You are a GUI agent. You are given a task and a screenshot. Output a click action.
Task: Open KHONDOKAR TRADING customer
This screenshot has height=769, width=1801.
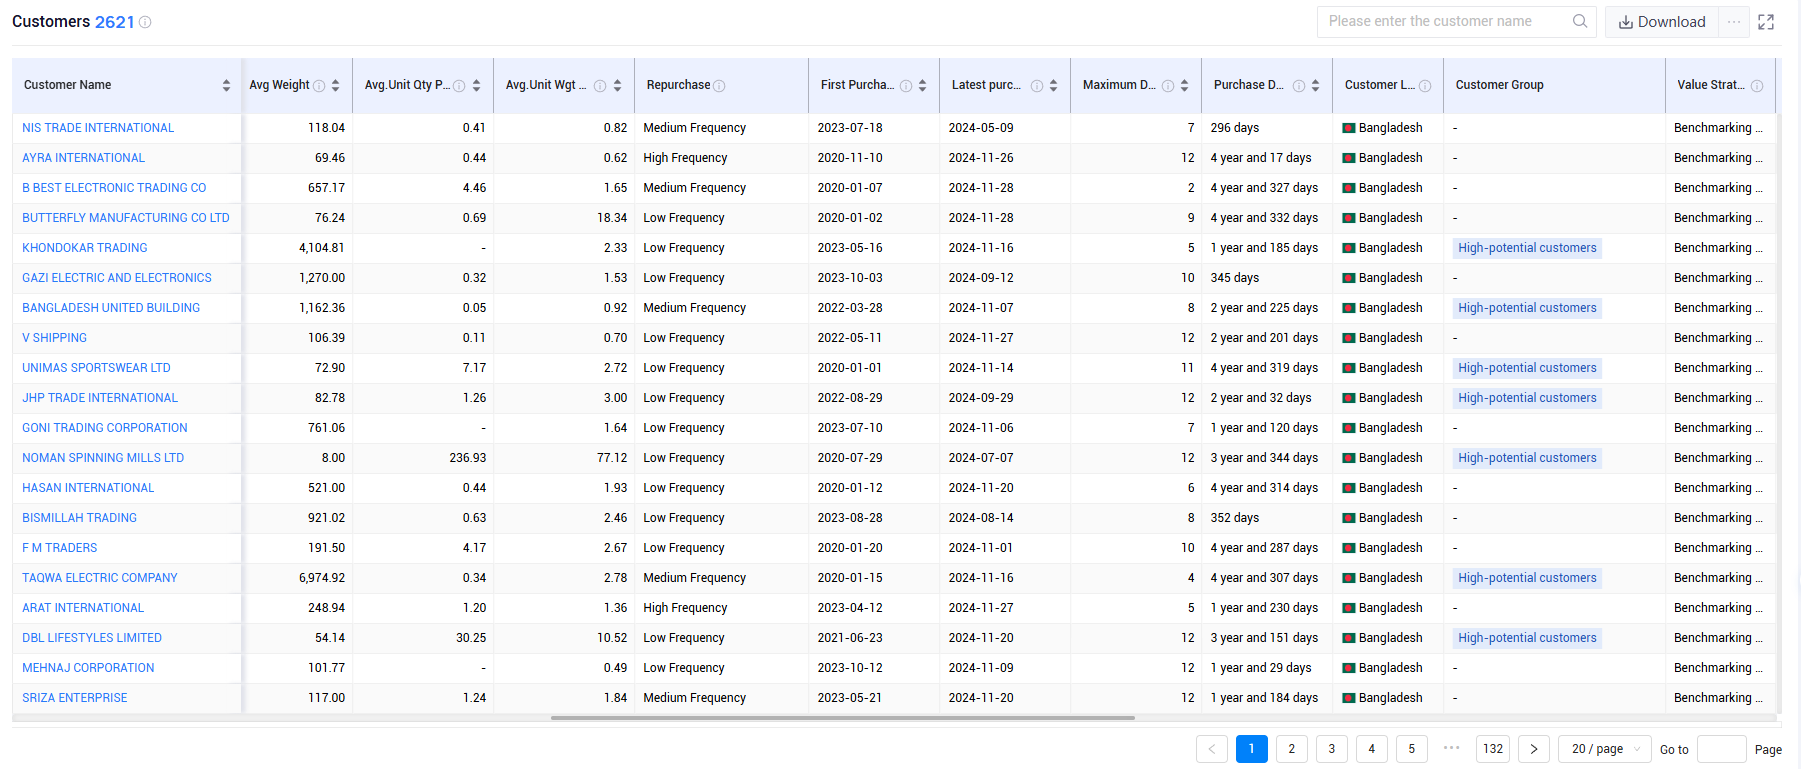point(85,248)
